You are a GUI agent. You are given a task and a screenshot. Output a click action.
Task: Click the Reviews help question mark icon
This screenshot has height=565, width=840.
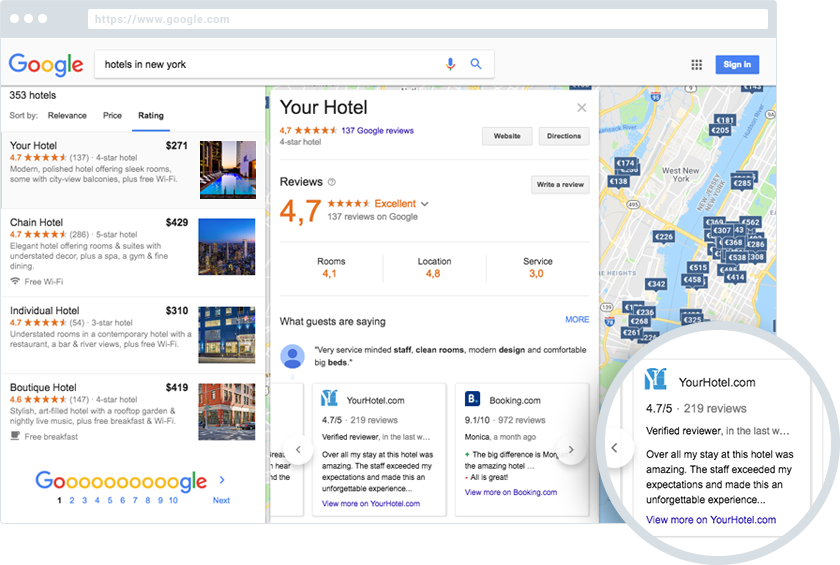point(332,182)
